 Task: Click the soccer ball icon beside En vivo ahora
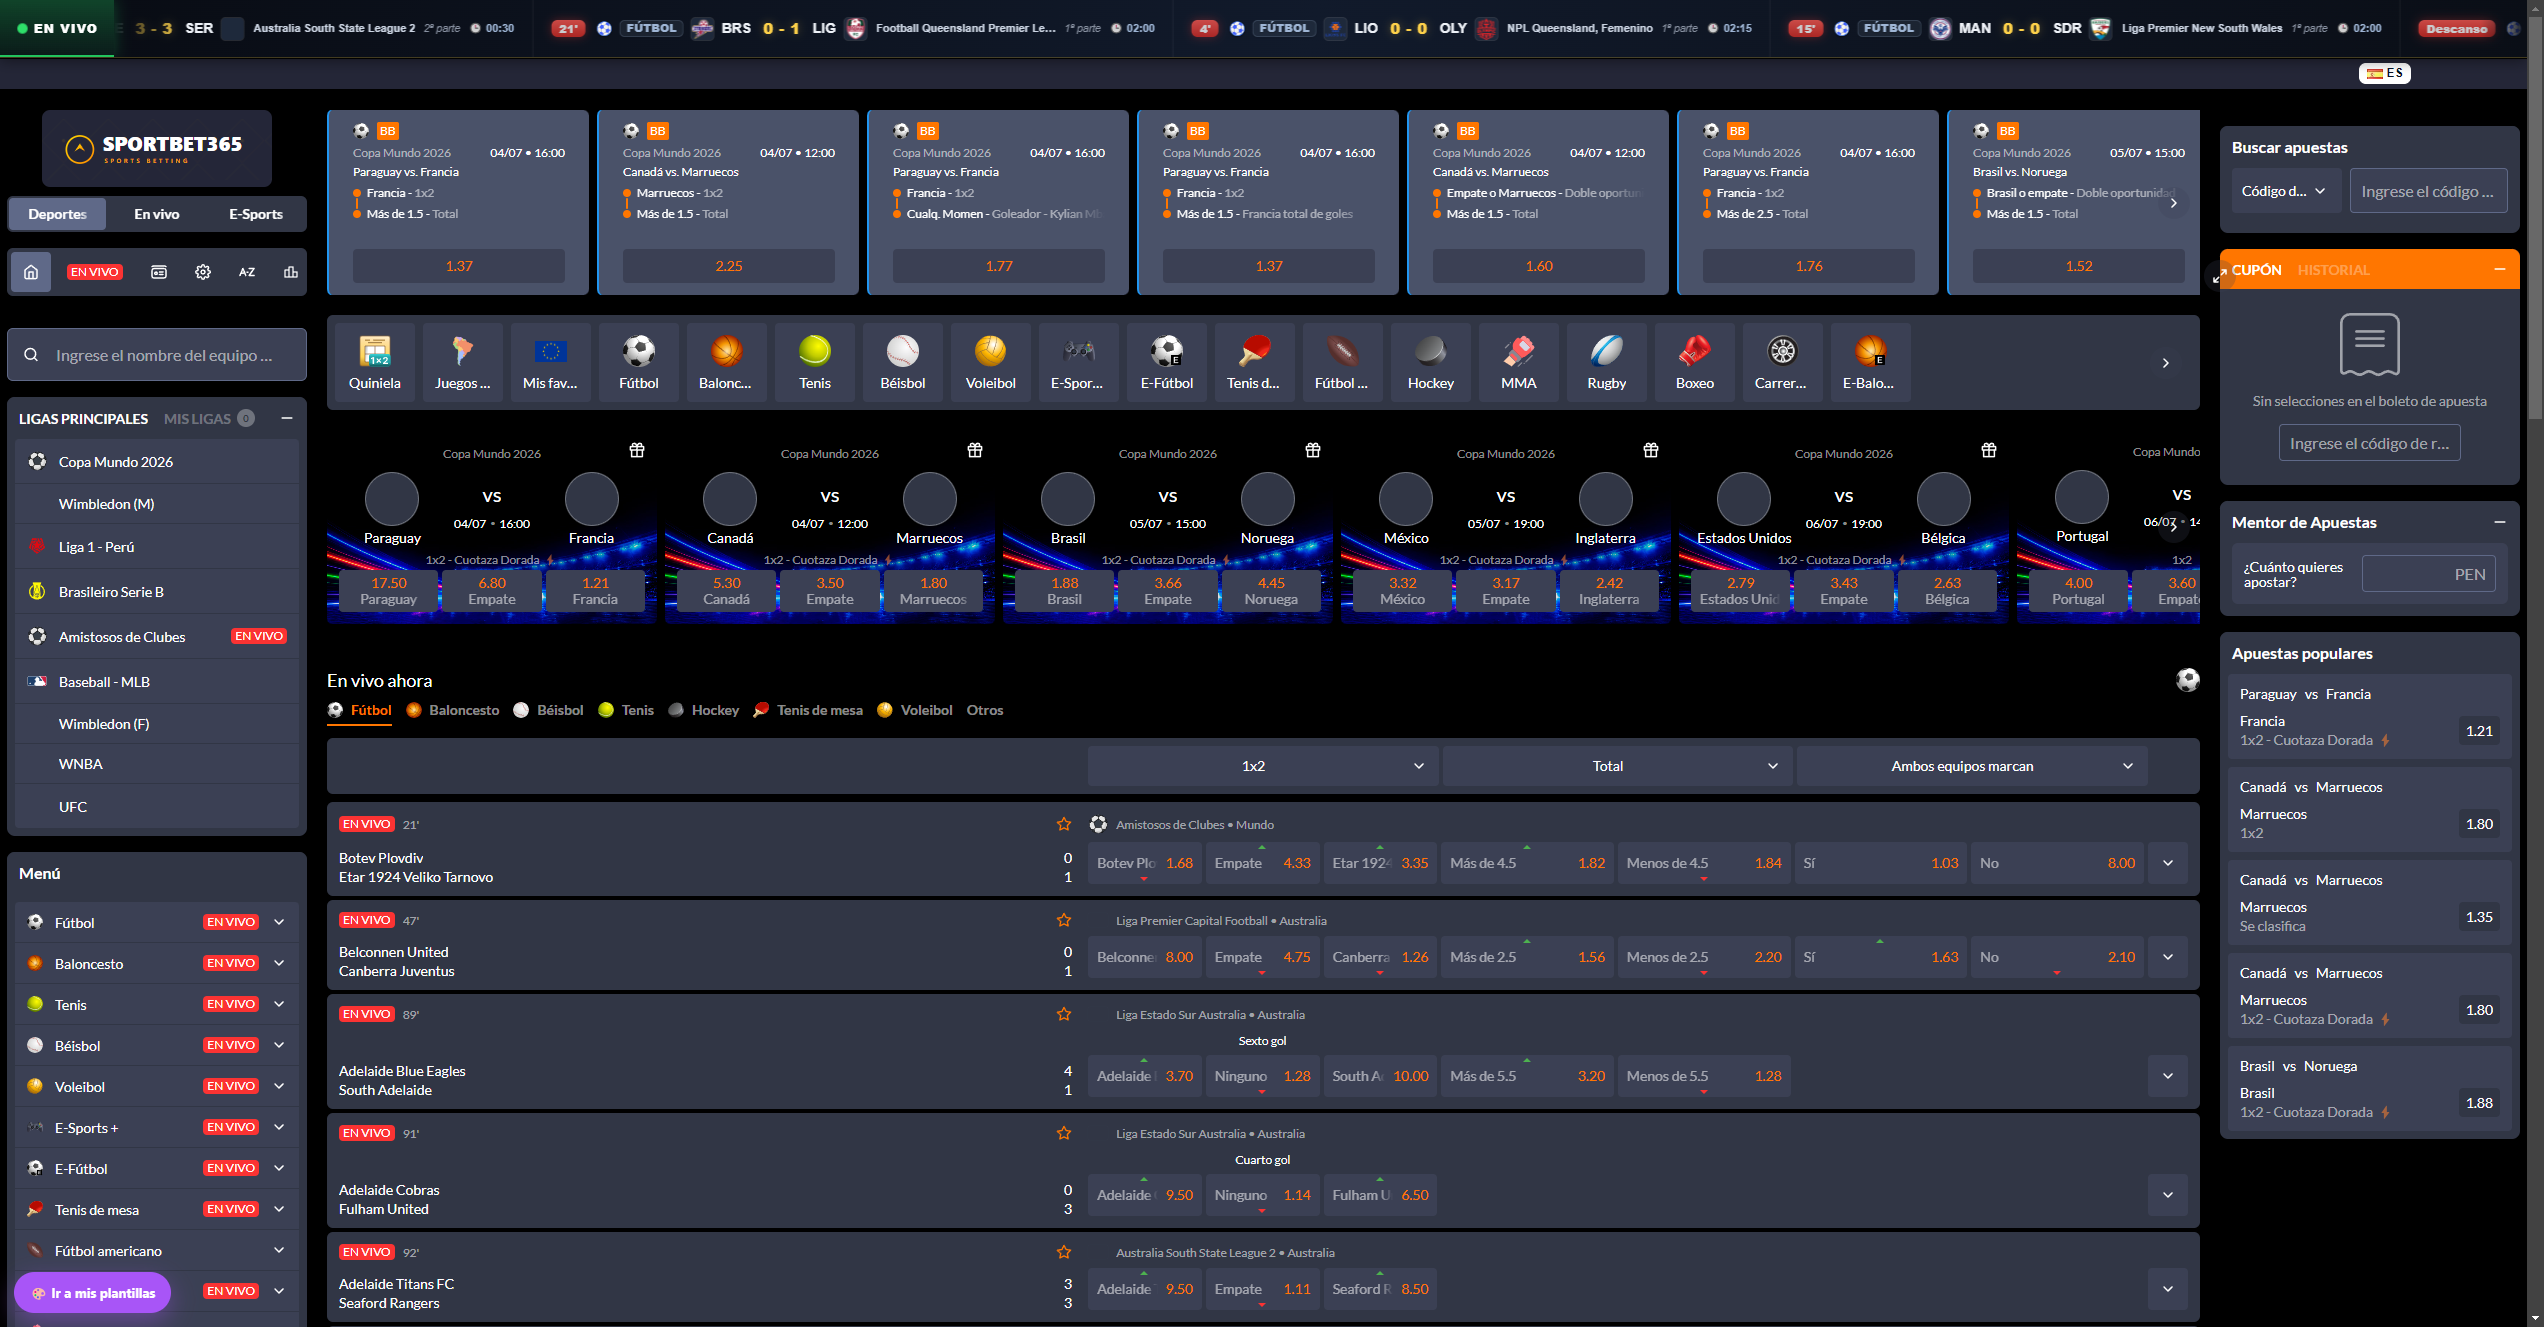(2187, 681)
